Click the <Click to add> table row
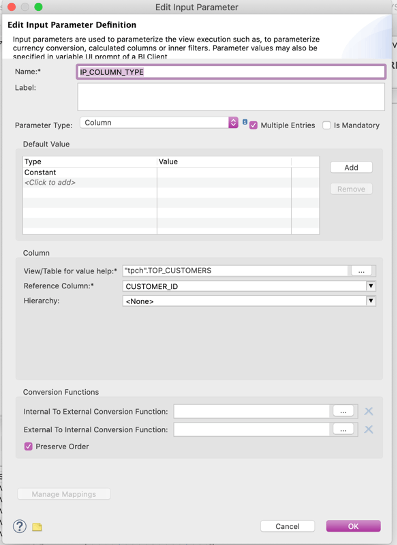The height and width of the screenshot is (545, 397). point(171,182)
